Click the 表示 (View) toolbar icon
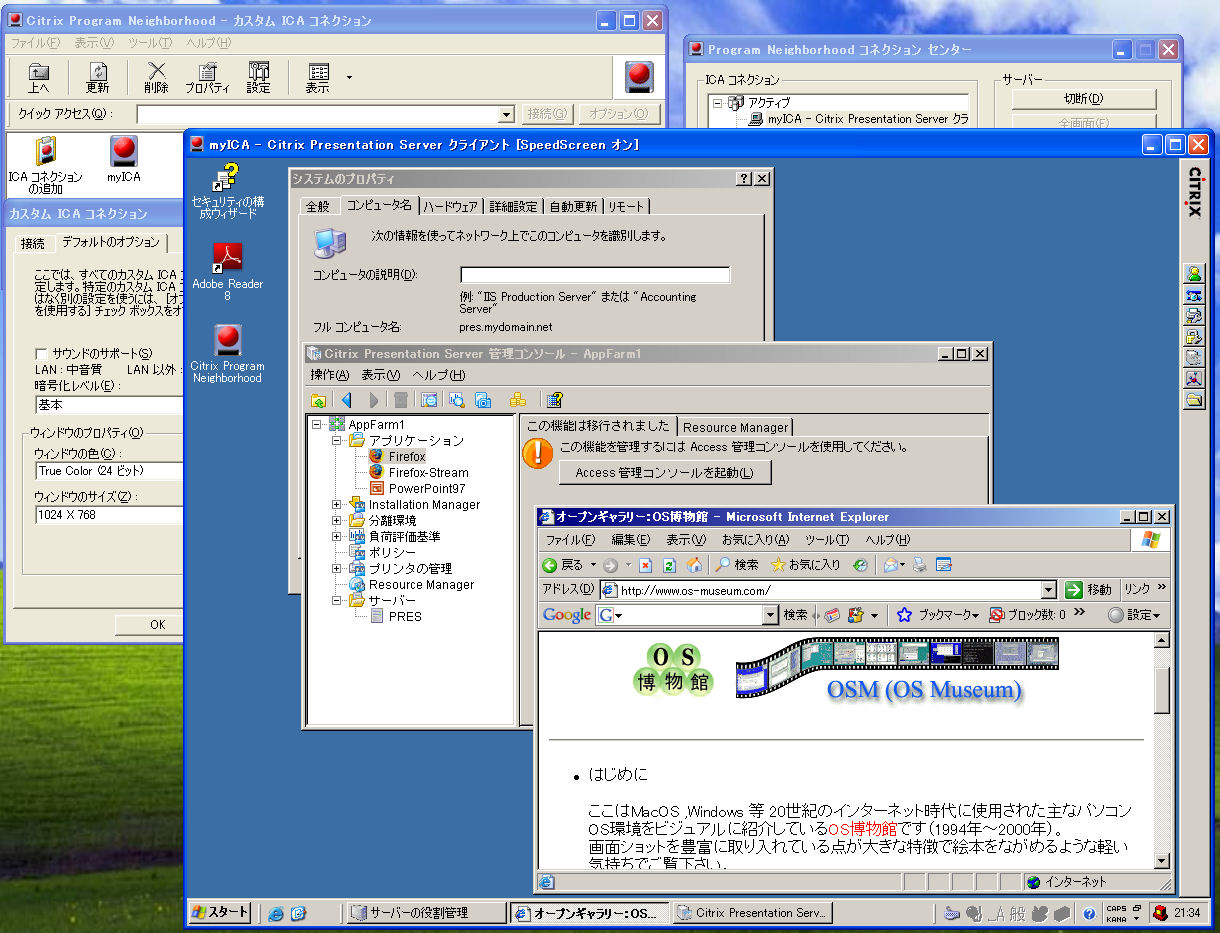The height and width of the screenshot is (933, 1220). [x=318, y=78]
